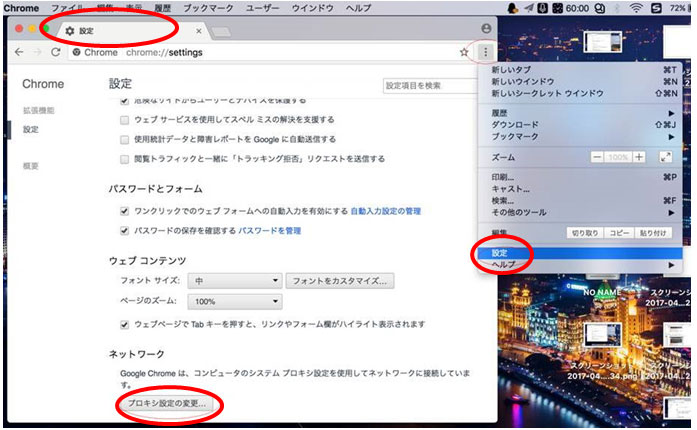Select 設定 in the Chrome menu
697x430 pixels.
[580, 253]
